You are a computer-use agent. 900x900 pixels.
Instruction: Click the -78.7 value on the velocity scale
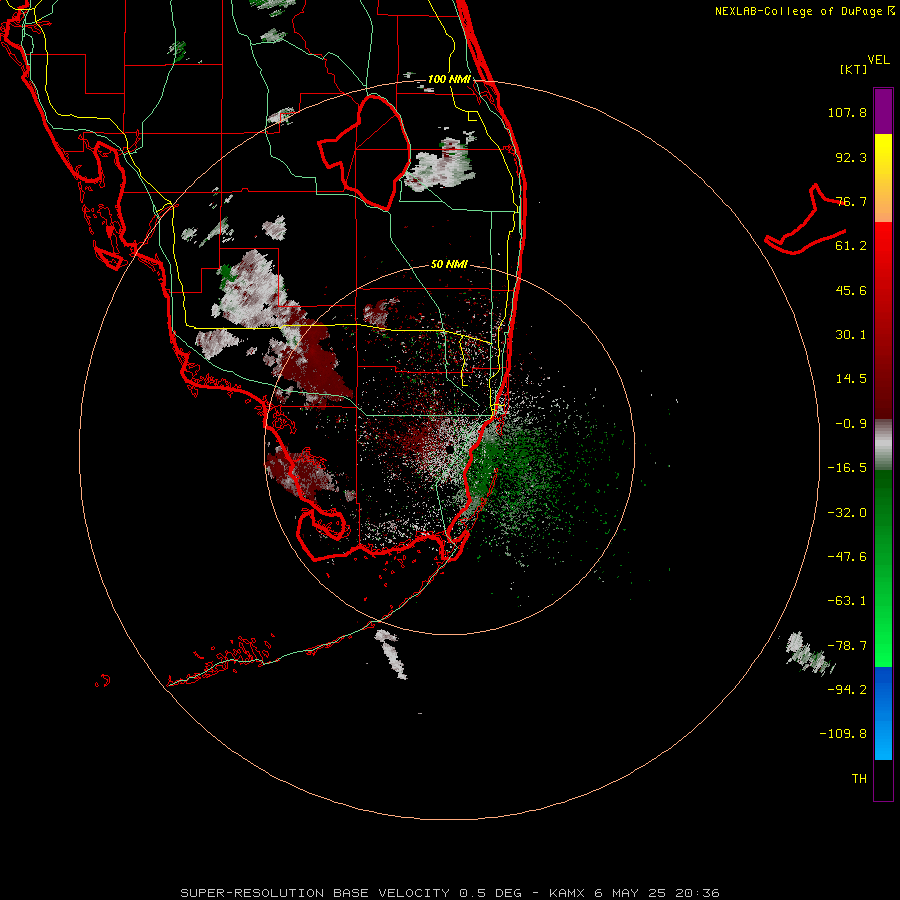pyautogui.click(x=847, y=646)
